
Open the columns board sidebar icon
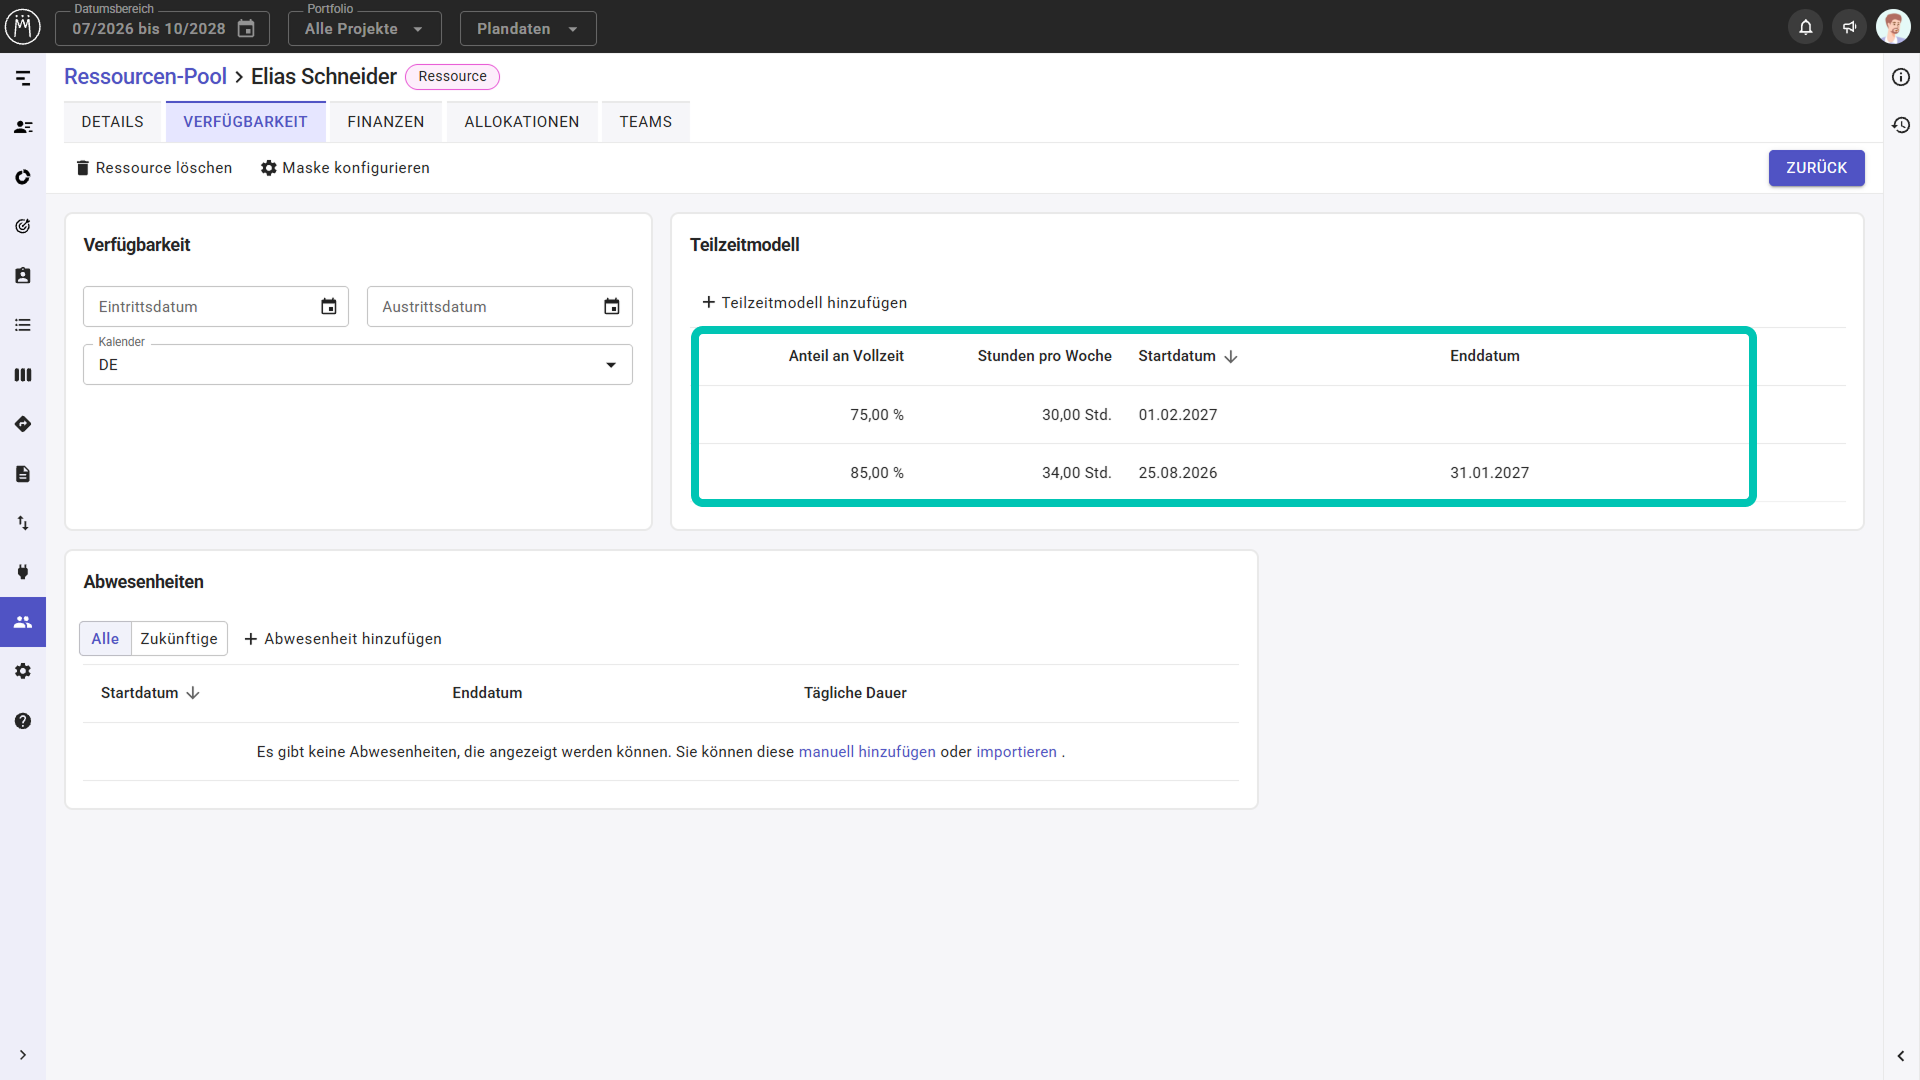tap(23, 375)
